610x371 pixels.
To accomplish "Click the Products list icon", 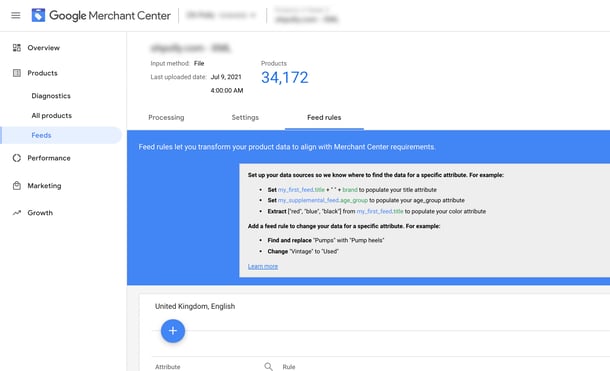I will [x=17, y=73].
